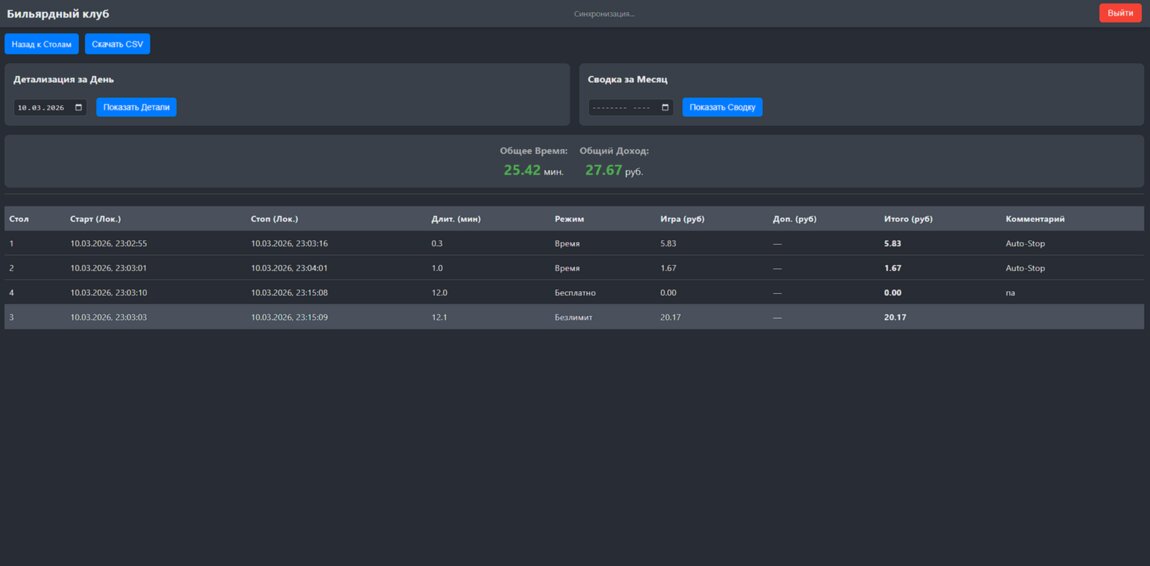Click the red Выйти logout button
The image size is (1150, 566).
pyautogui.click(x=1120, y=13)
